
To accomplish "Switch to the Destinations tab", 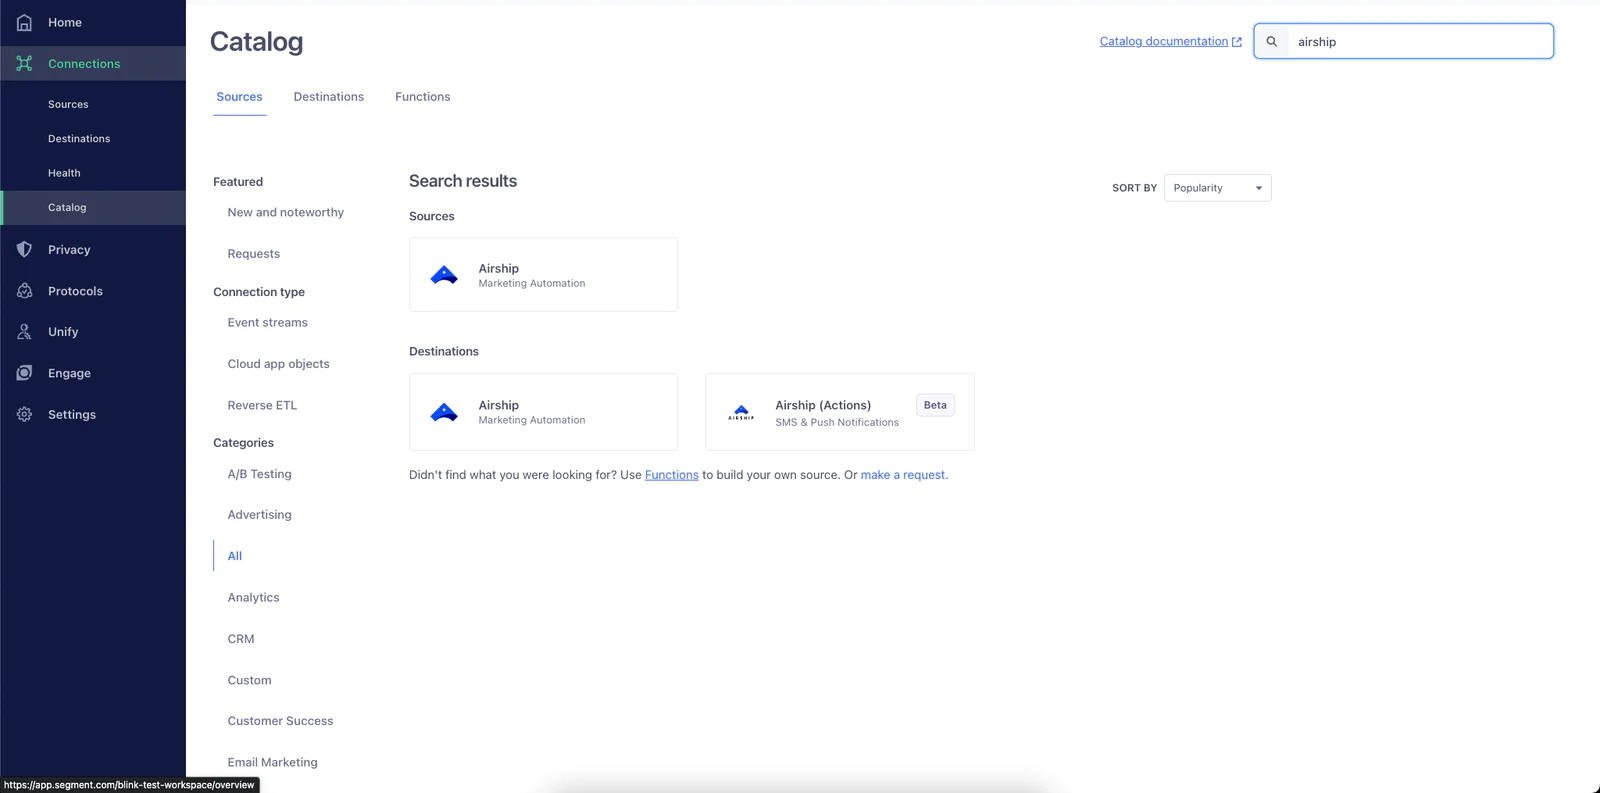I will (x=328, y=97).
